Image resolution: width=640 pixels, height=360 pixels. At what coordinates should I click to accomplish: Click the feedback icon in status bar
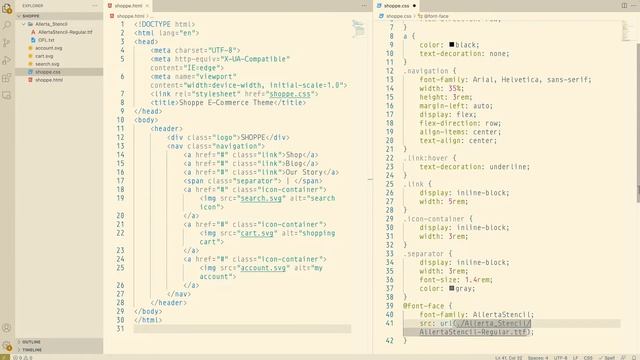point(623,358)
